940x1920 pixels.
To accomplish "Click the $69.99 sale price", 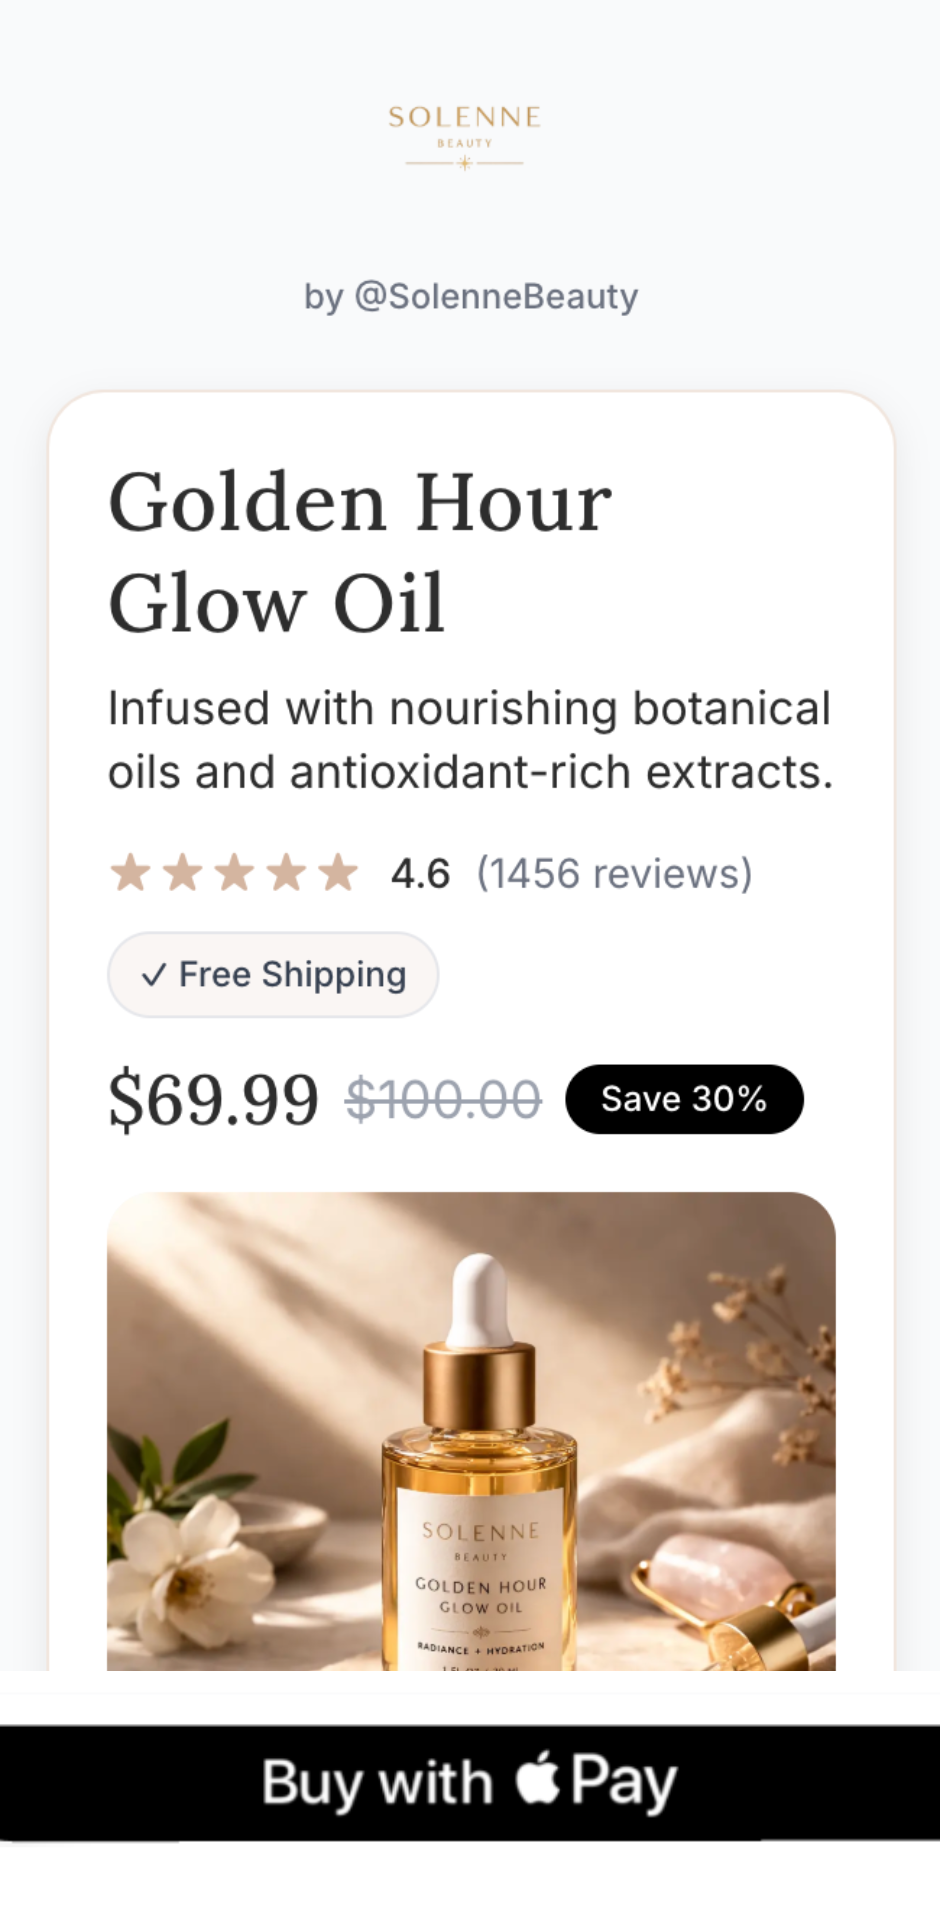I will coord(213,1099).
